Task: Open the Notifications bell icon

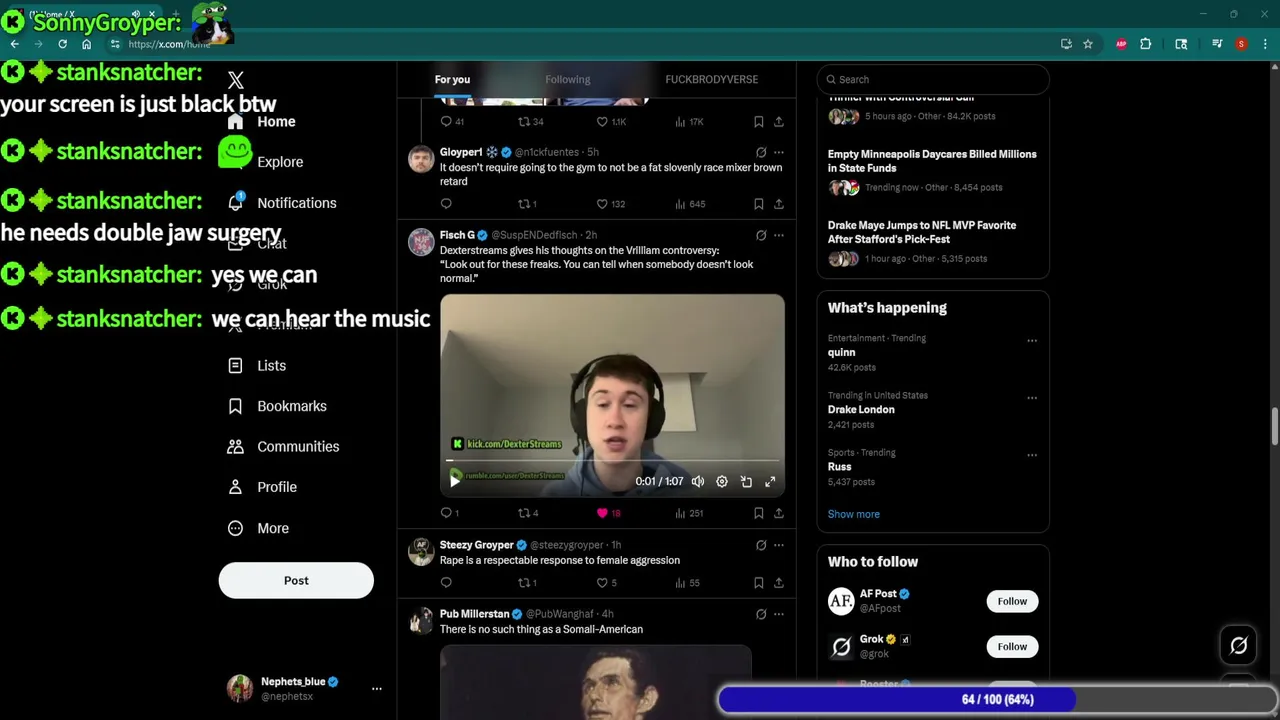Action: (x=235, y=202)
